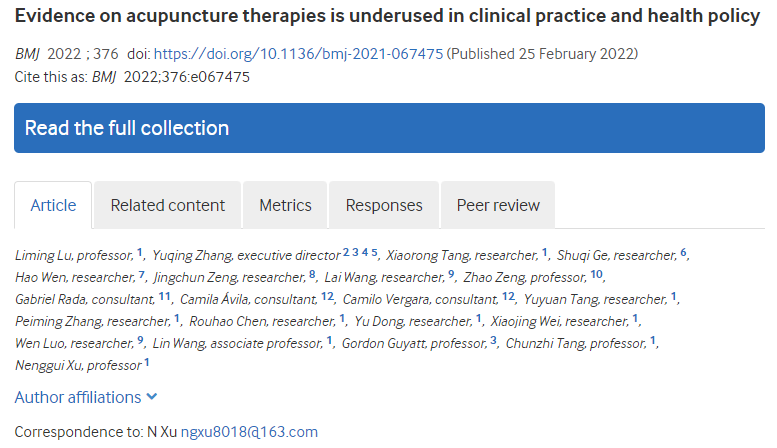Click affiliation superscript 1 after Liming Lu
This screenshot has width=777, height=448.
click(x=140, y=252)
